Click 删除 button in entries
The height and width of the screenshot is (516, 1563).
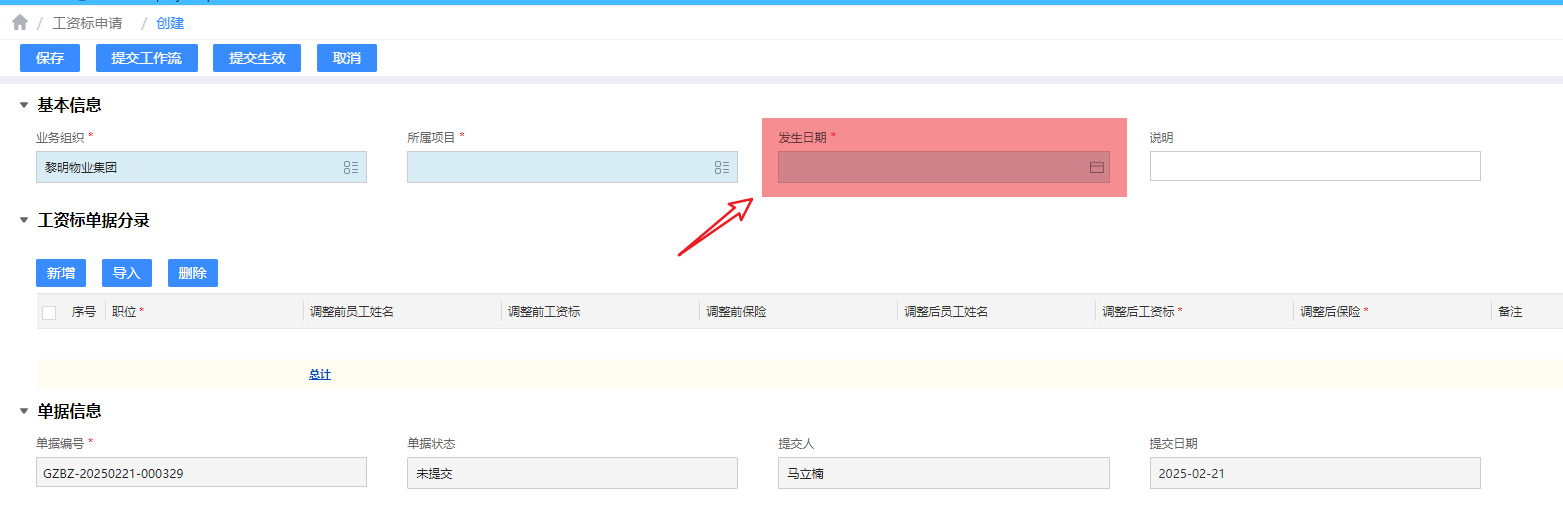(x=193, y=273)
